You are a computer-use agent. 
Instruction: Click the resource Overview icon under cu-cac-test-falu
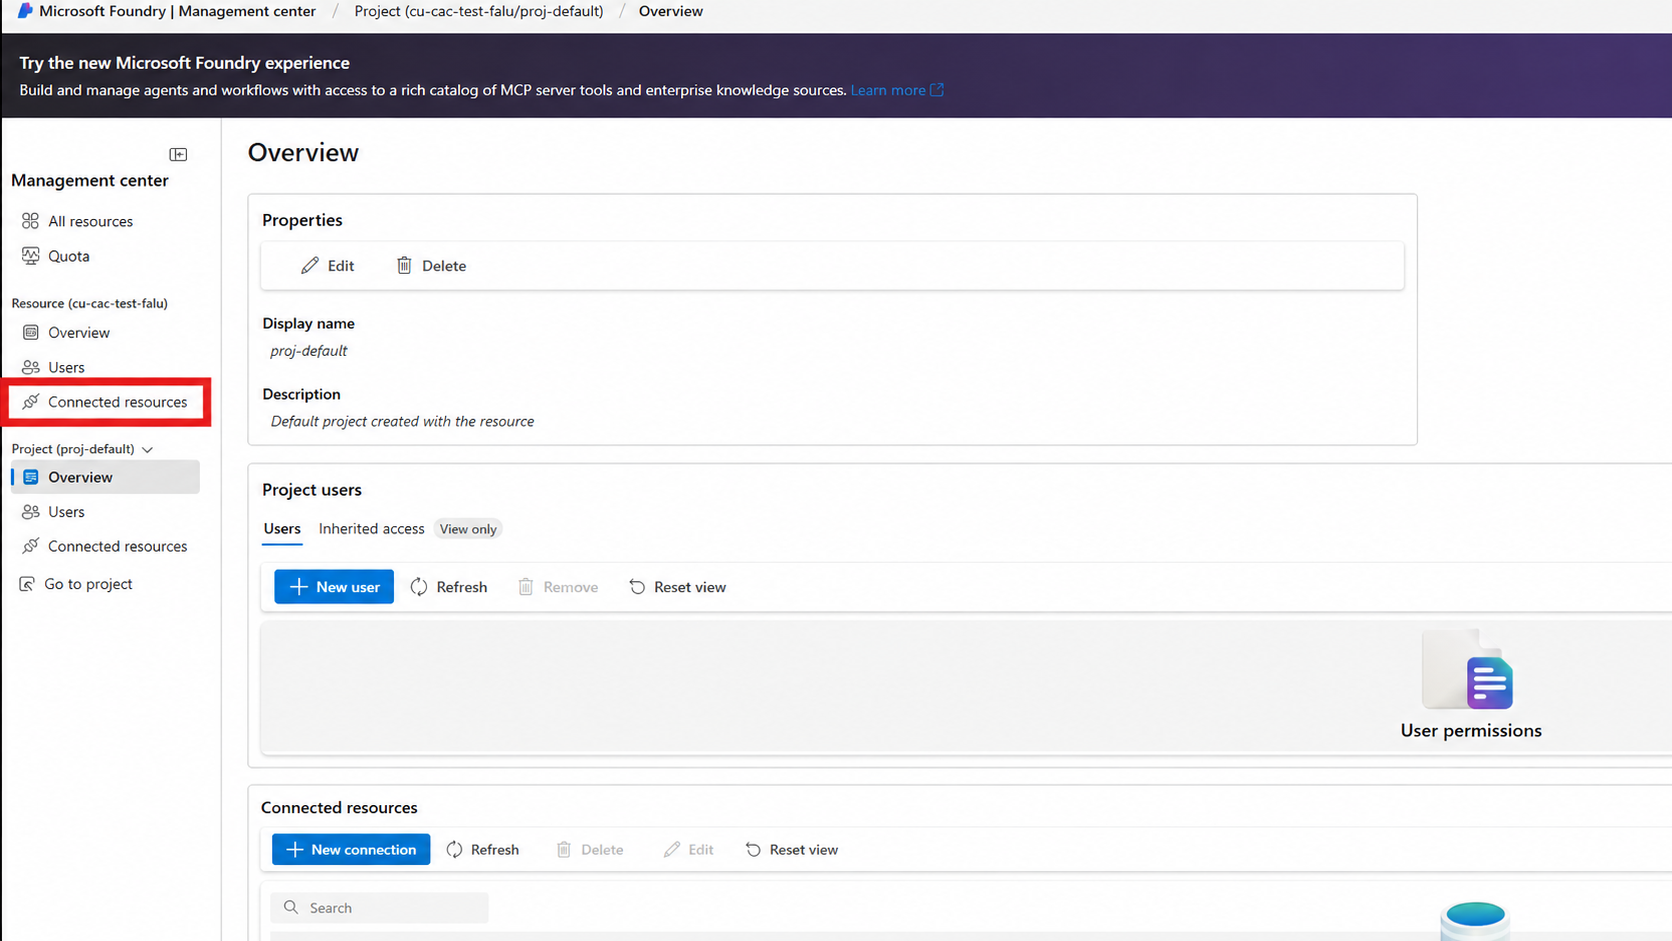(31, 332)
